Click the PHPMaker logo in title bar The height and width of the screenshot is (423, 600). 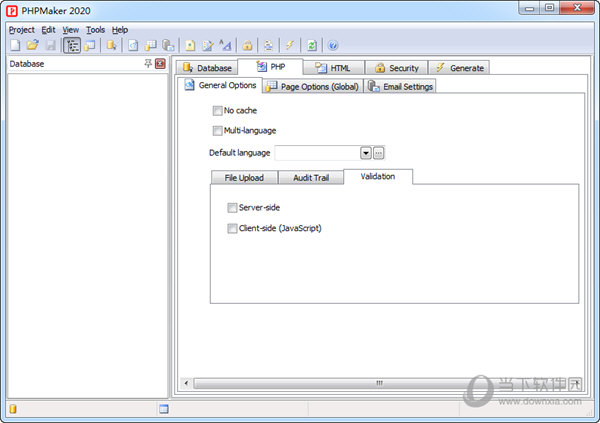tap(11, 11)
